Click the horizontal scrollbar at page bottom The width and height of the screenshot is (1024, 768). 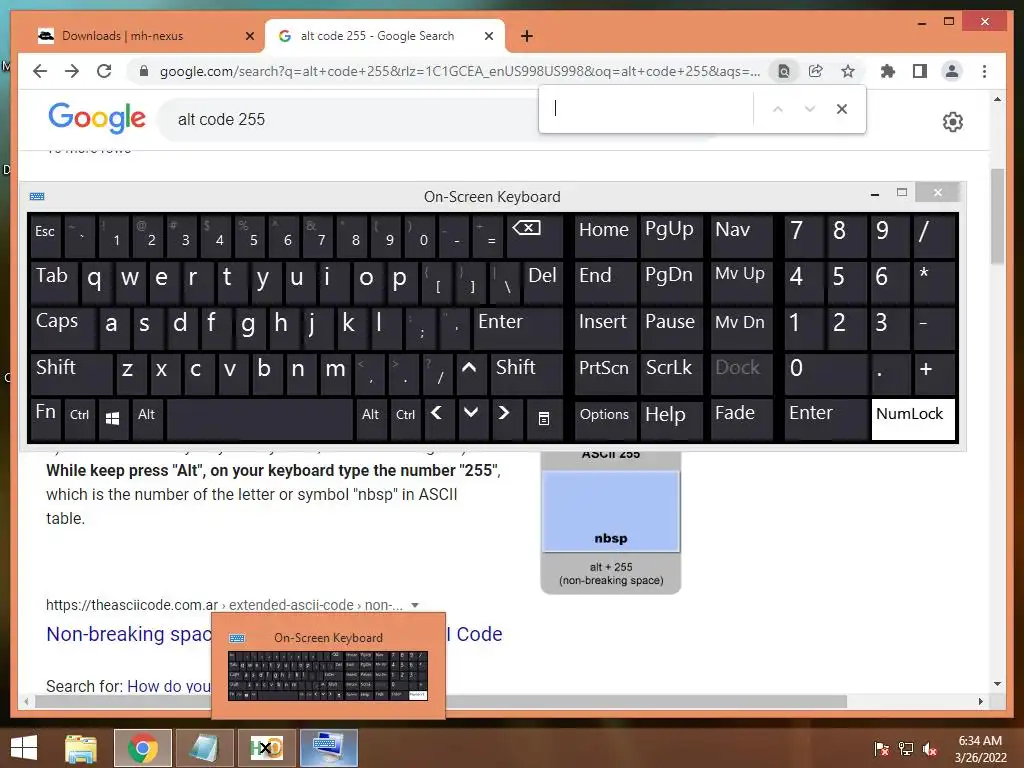441,701
